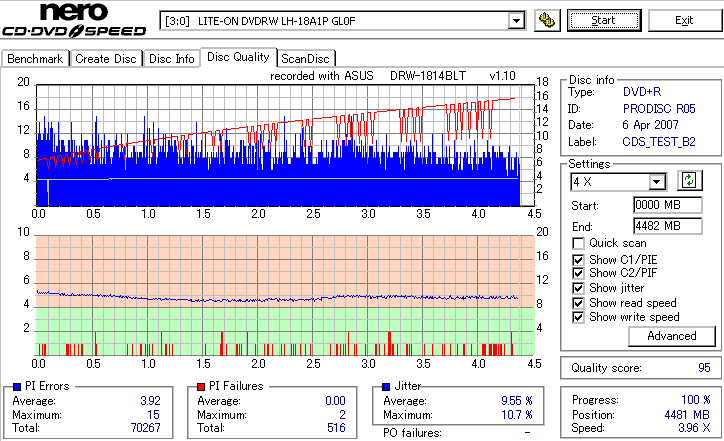Uncheck Show C1/PIE option
The image size is (724, 441).
pos(578,260)
